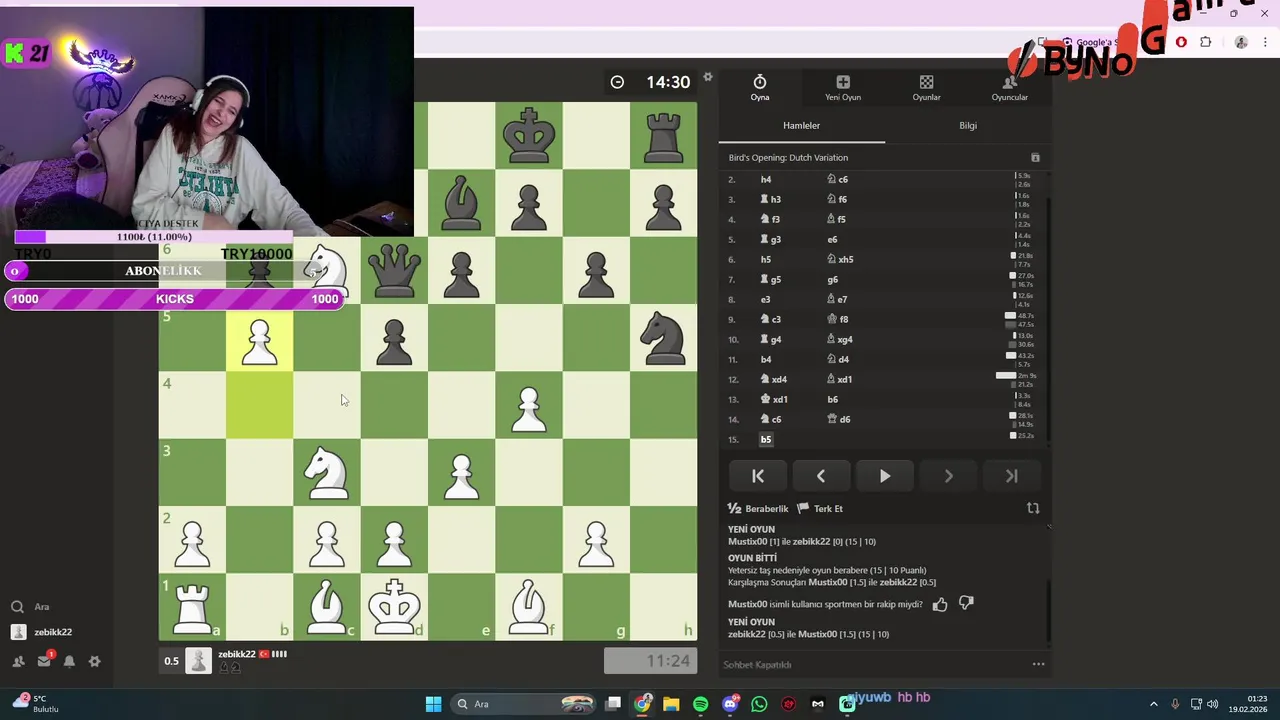Open Task View in the taskbar
Image resolution: width=1280 pixels, height=720 pixels.
pyautogui.click(x=613, y=704)
